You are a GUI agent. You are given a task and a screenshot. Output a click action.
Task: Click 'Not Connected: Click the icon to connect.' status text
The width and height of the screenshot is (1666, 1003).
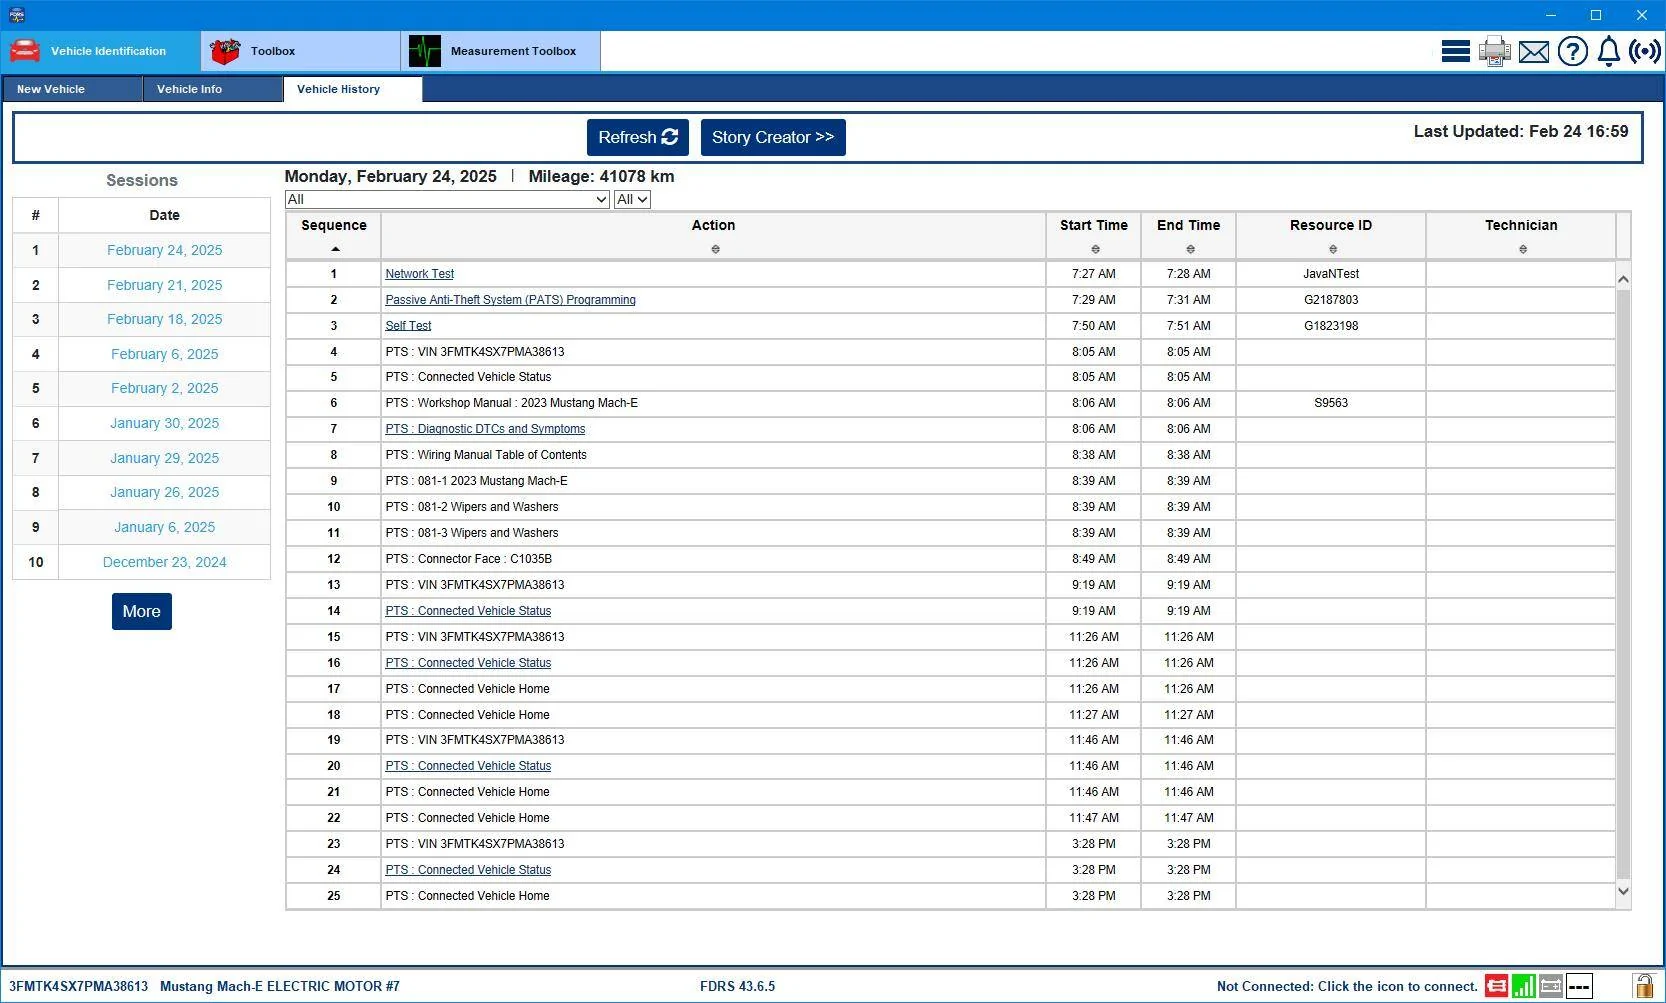point(1347,987)
